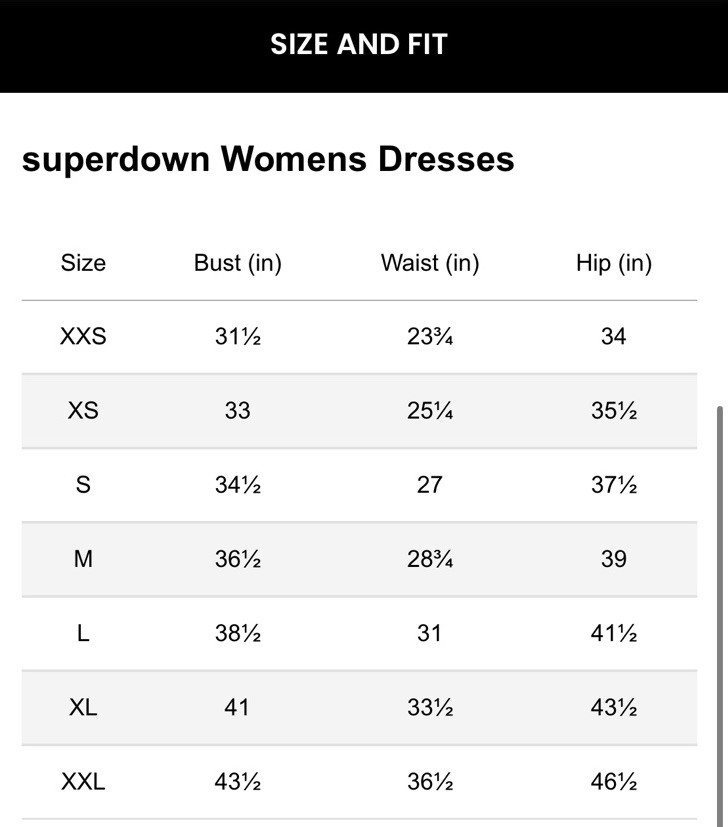Click the superdown Womens Dresses heading
This screenshot has height=827, width=728.
pyautogui.click(x=268, y=159)
